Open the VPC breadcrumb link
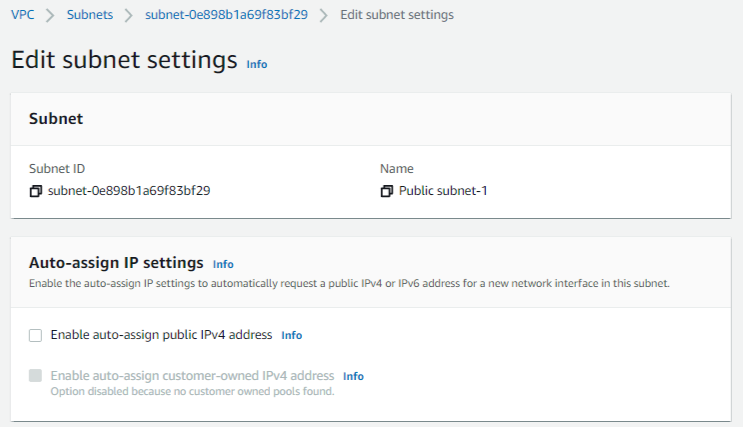Viewport: 743px width, 427px height. (23, 15)
